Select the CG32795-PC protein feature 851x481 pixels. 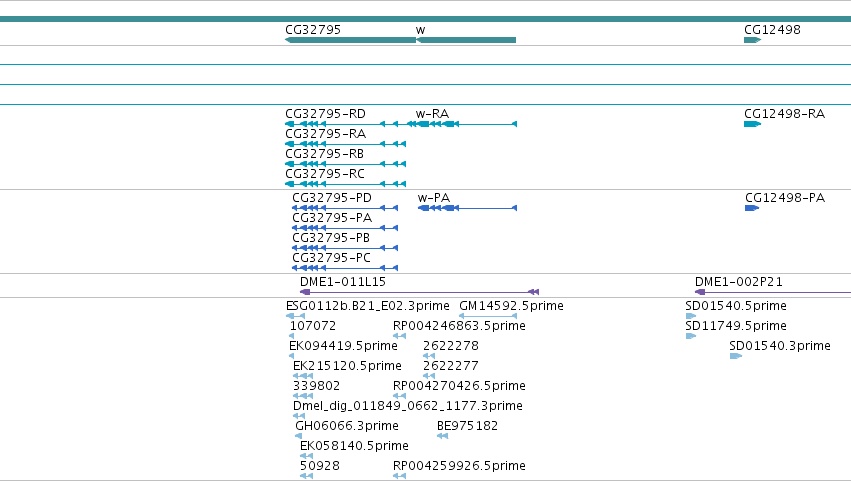pos(345,268)
